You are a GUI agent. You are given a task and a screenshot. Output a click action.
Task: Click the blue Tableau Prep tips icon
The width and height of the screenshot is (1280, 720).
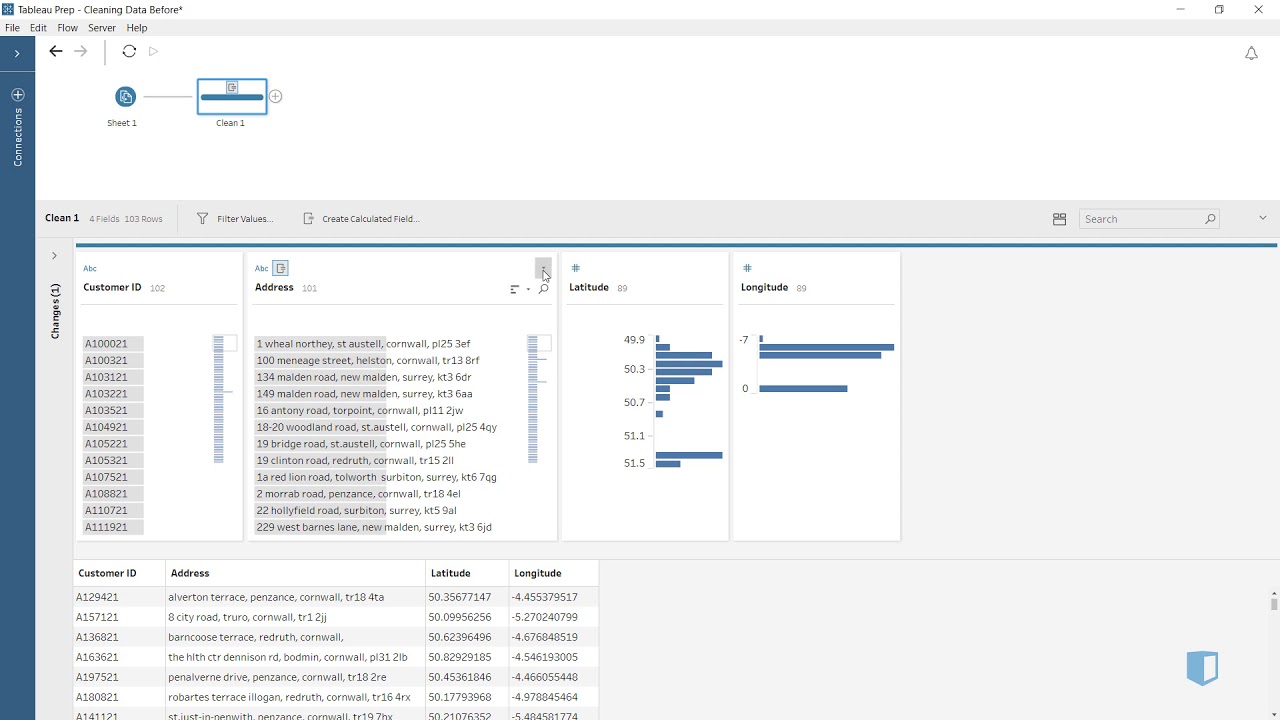tap(1202, 668)
